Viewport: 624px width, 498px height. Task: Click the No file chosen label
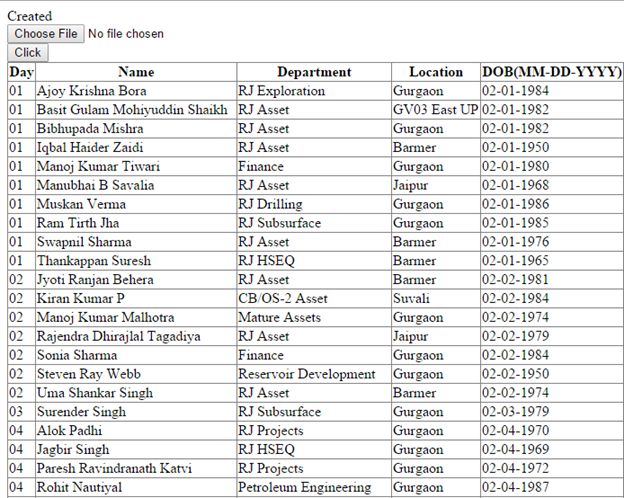click(126, 34)
